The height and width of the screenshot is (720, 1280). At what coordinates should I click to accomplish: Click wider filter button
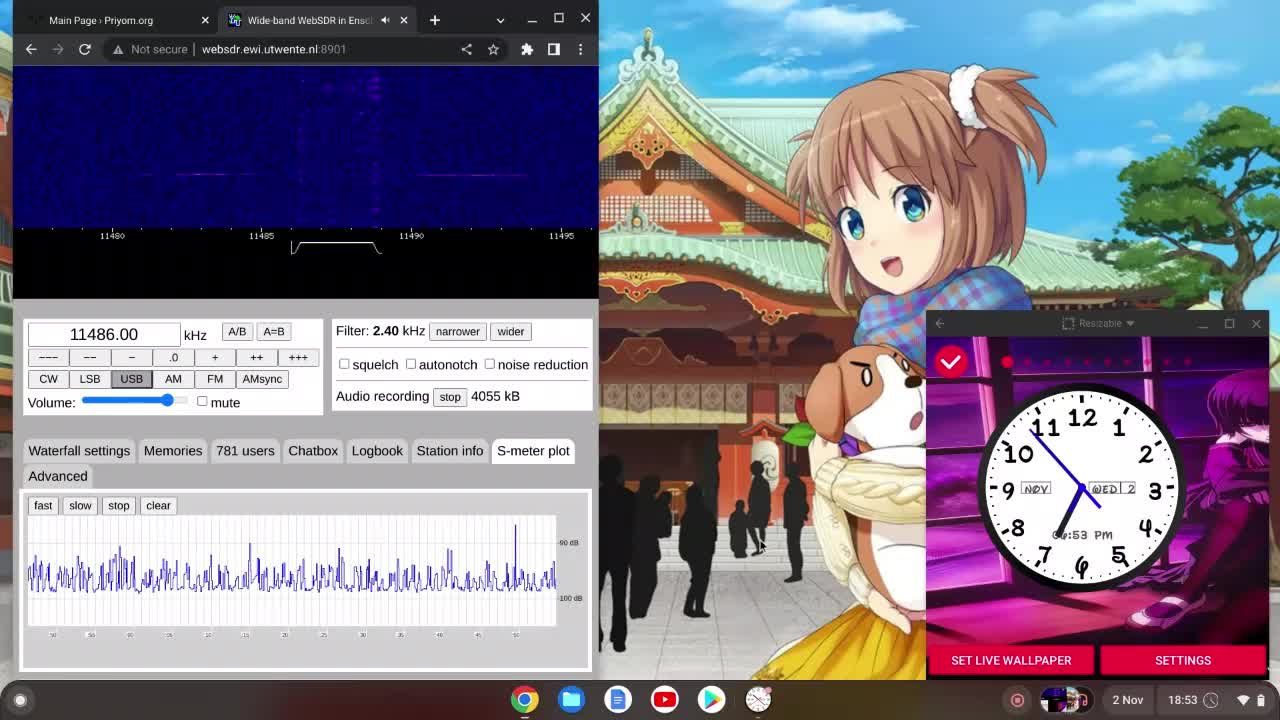511,331
